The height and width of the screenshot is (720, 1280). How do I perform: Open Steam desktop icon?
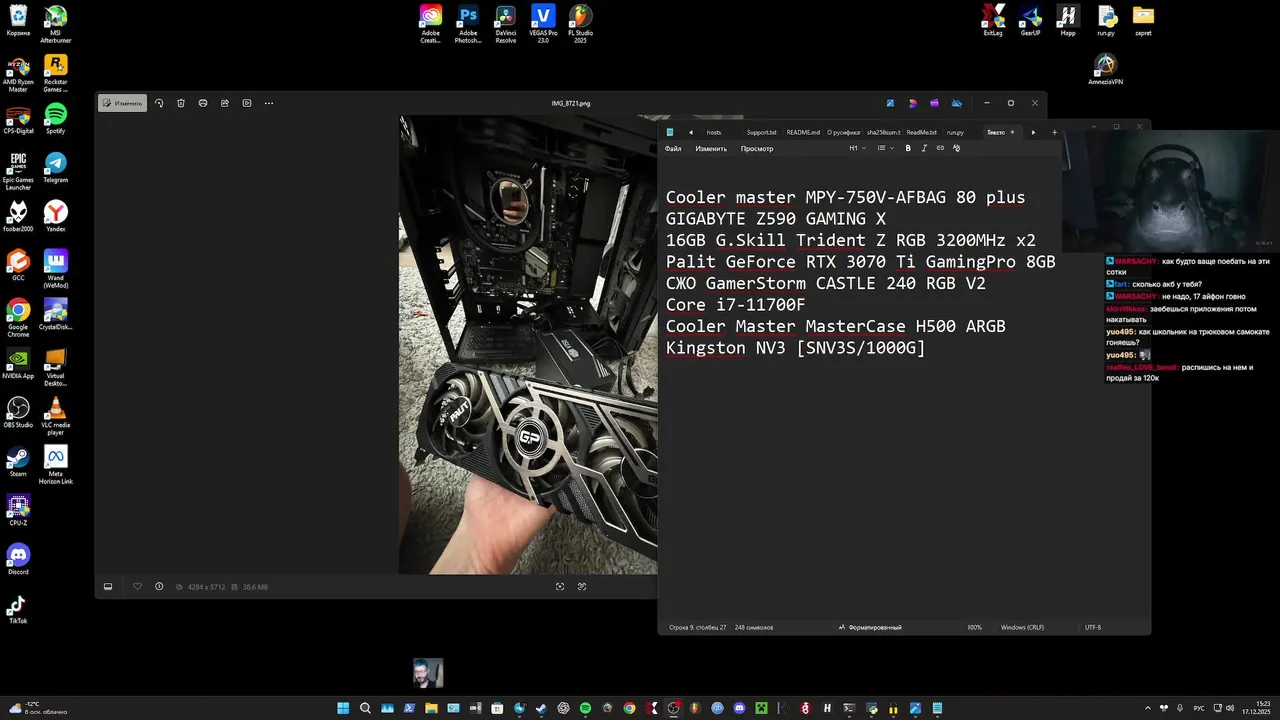pos(18,462)
